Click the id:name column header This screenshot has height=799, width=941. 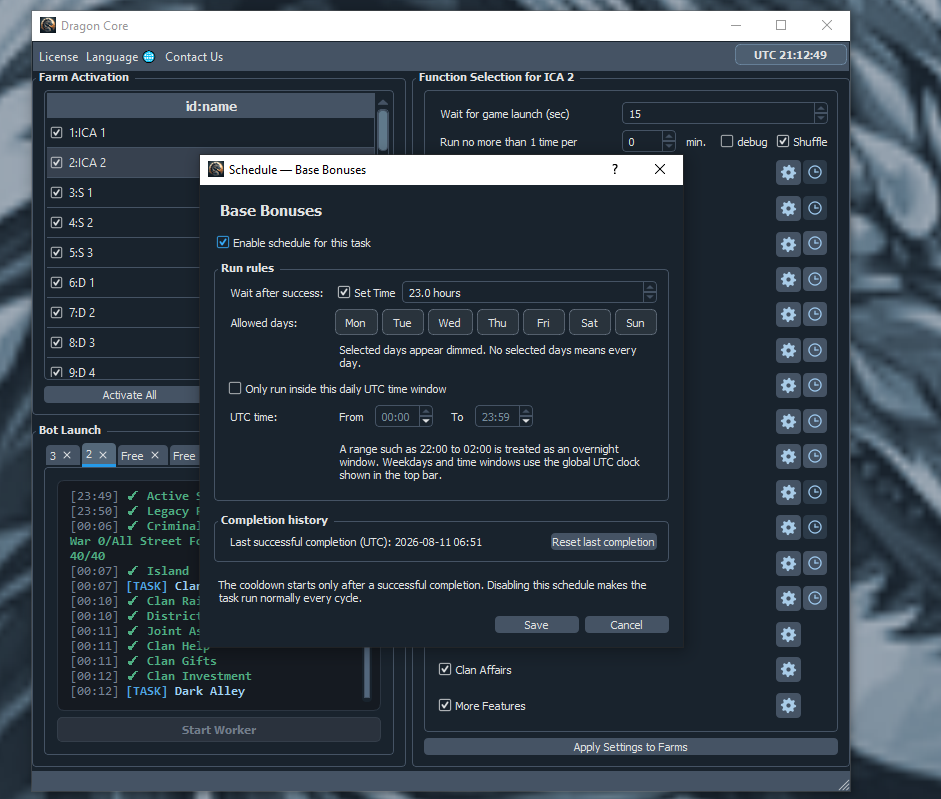coord(211,106)
